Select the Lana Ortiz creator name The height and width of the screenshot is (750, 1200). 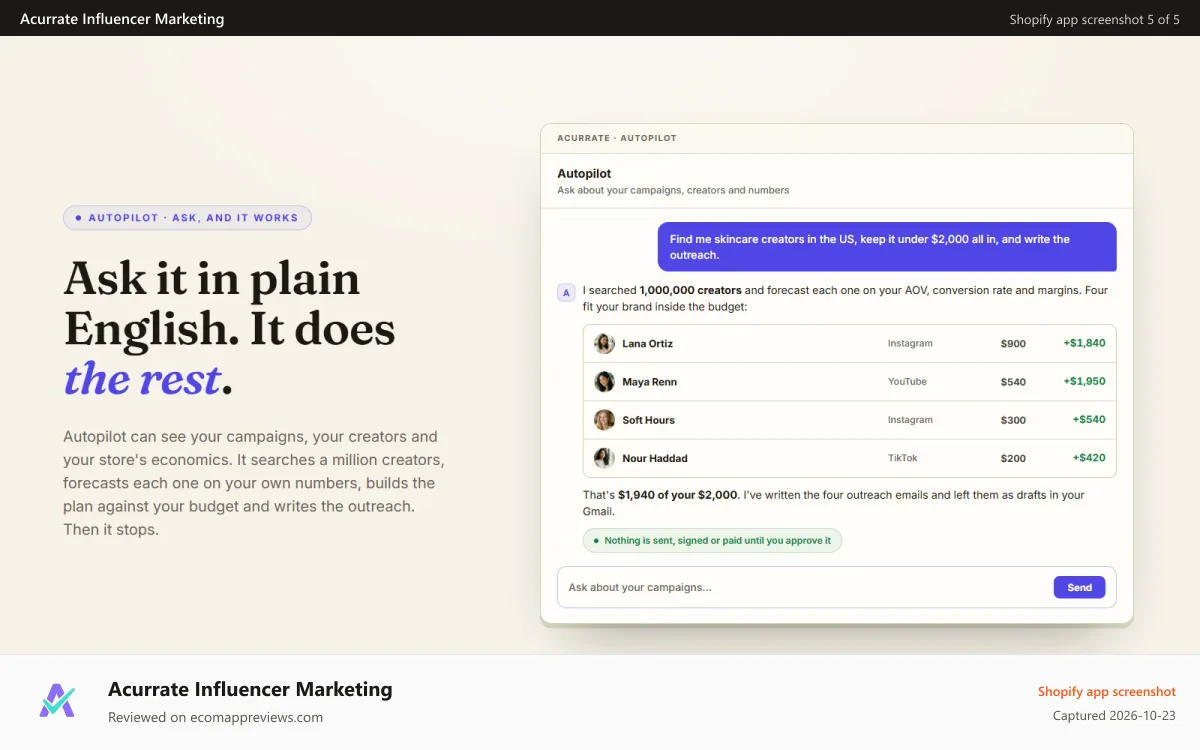click(647, 343)
